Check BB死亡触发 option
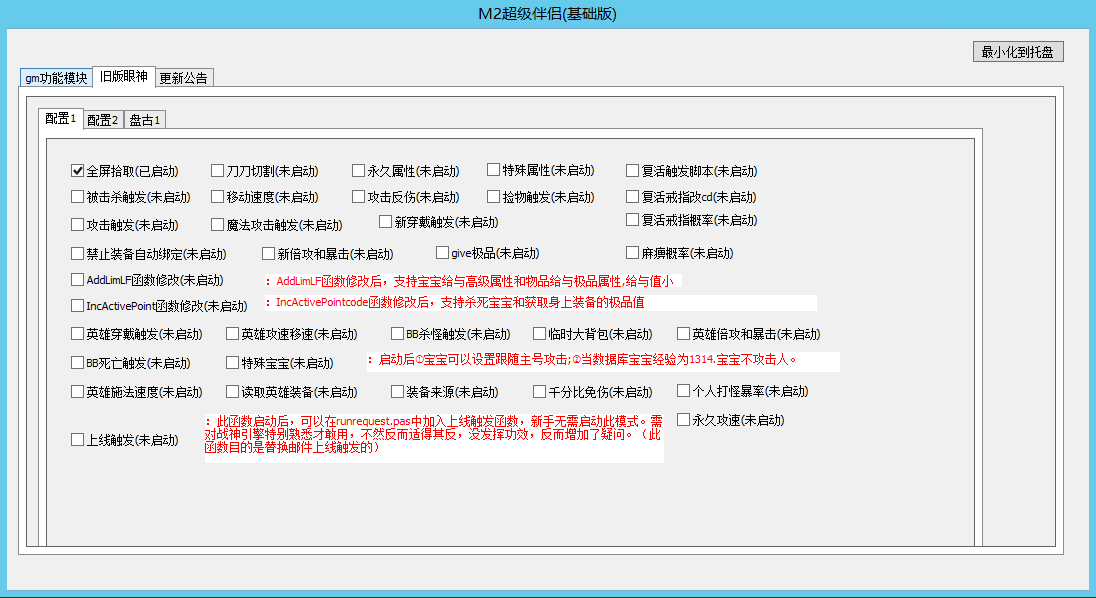Image resolution: width=1096 pixels, height=598 pixels. [x=78, y=363]
